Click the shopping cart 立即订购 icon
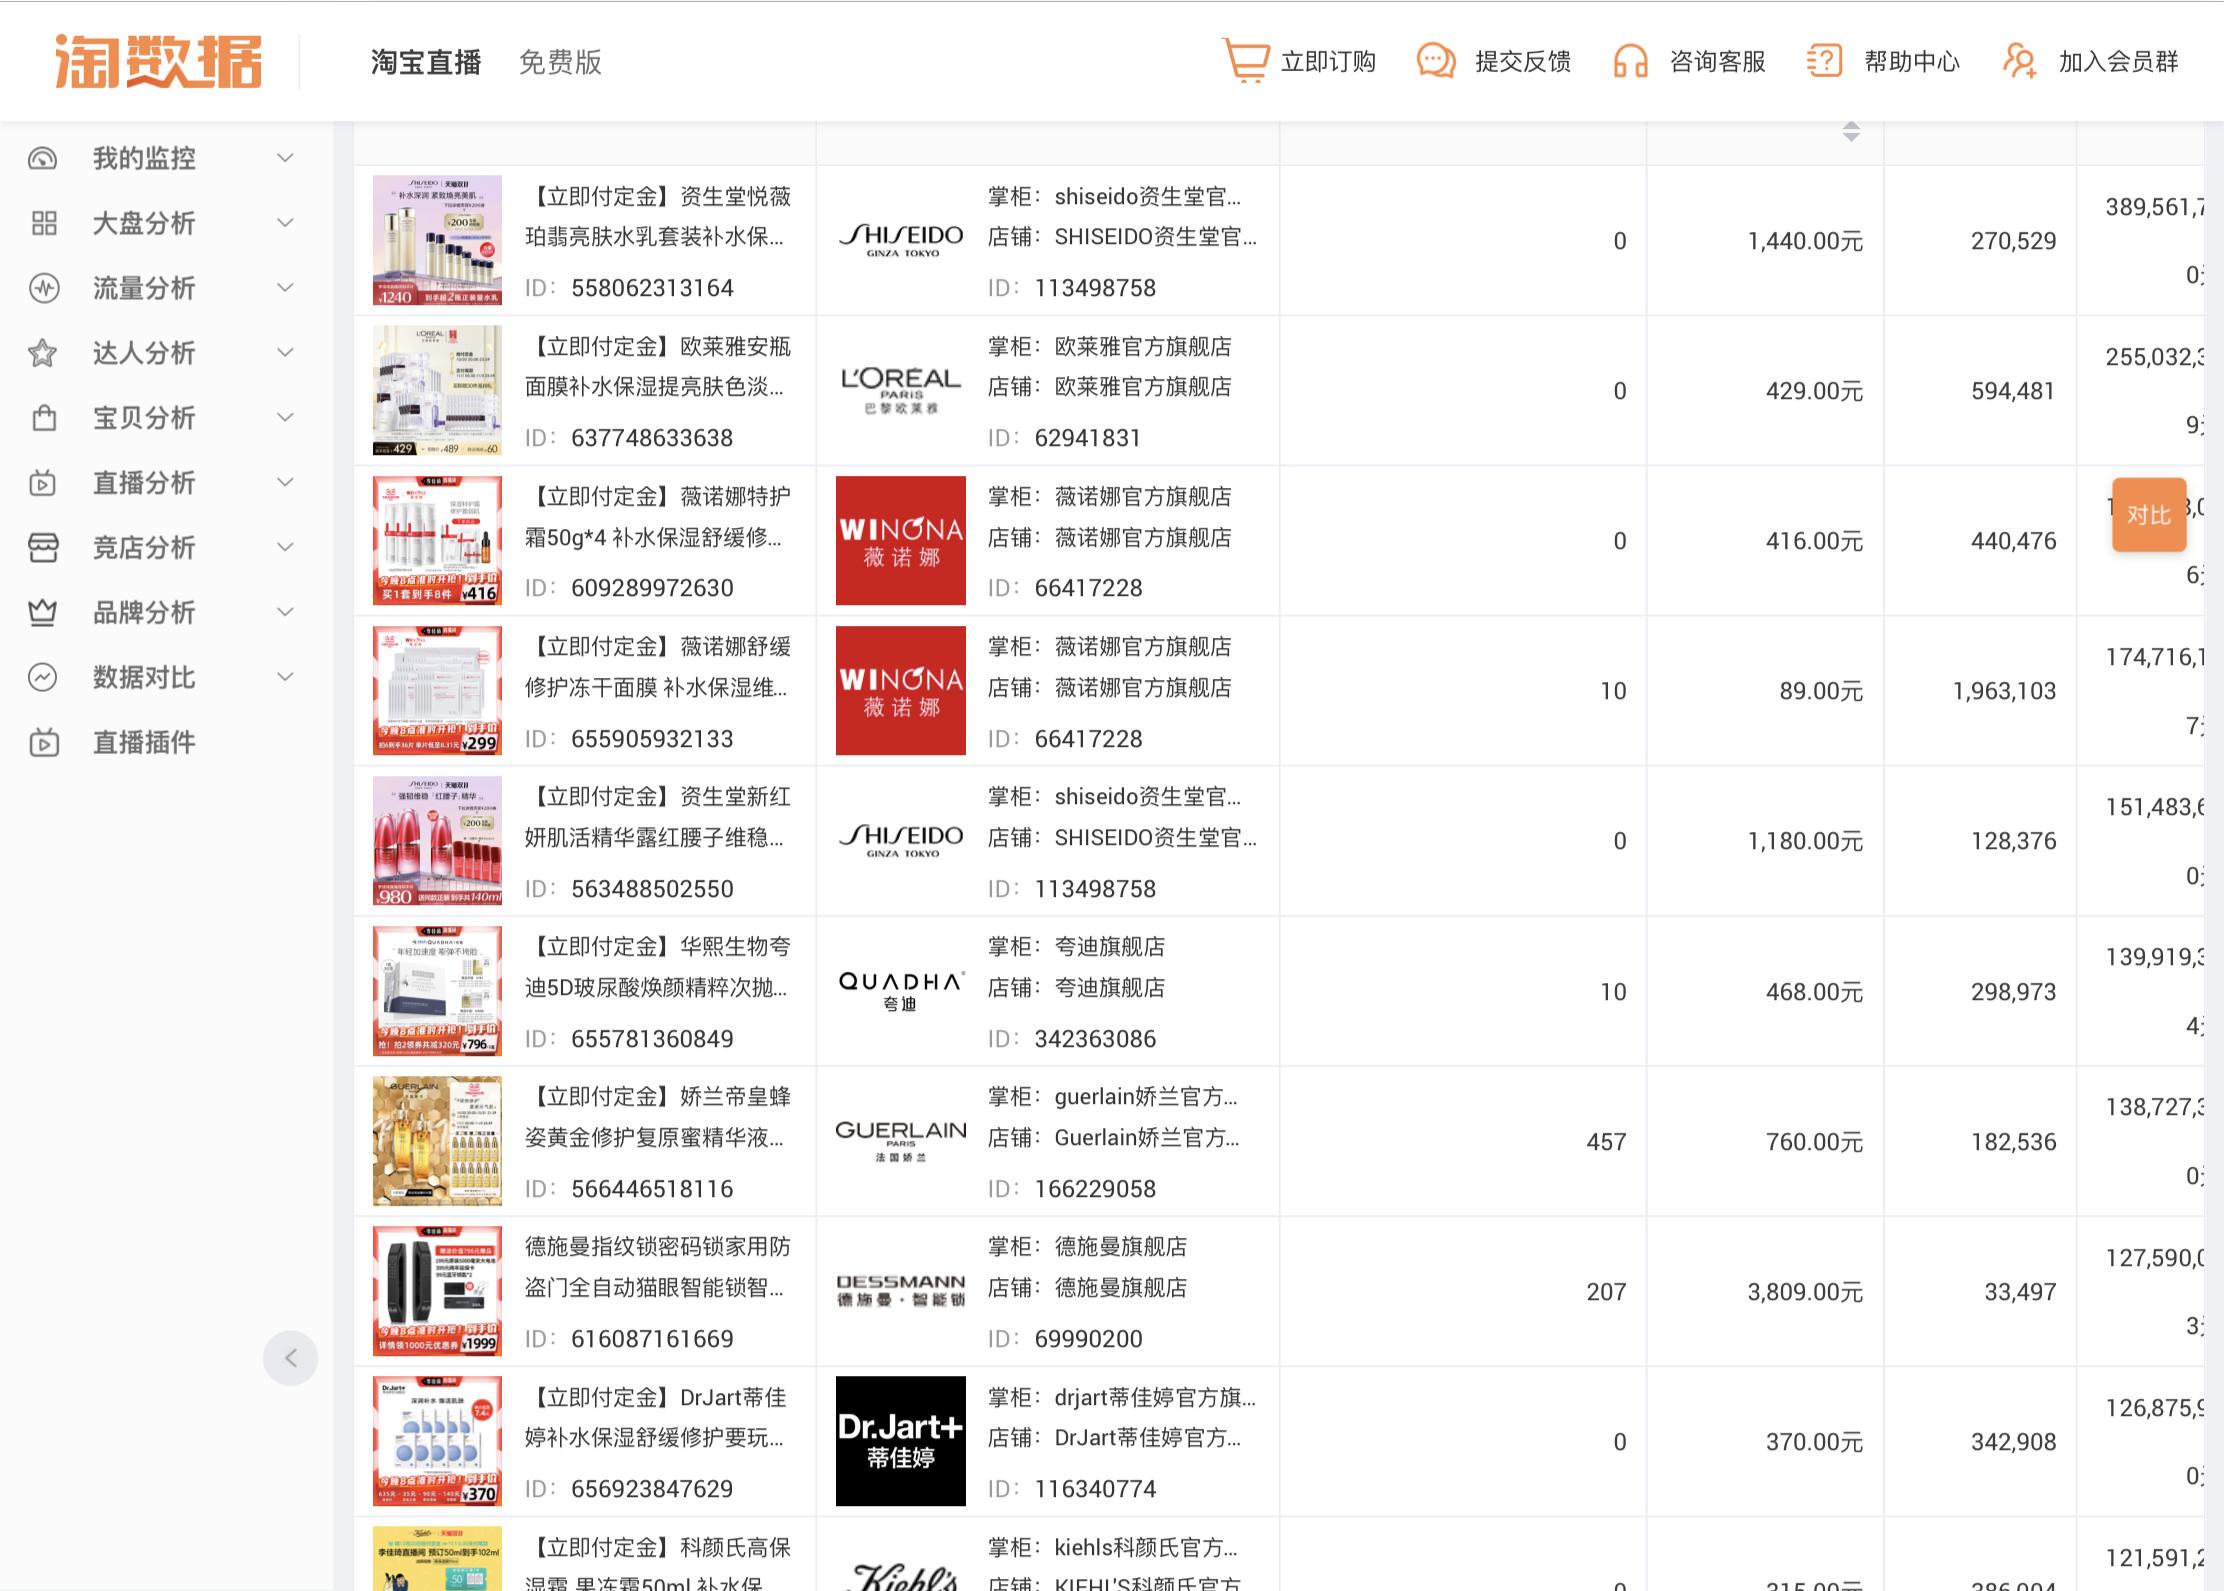2224x1591 pixels. [x=1246, y=61]
